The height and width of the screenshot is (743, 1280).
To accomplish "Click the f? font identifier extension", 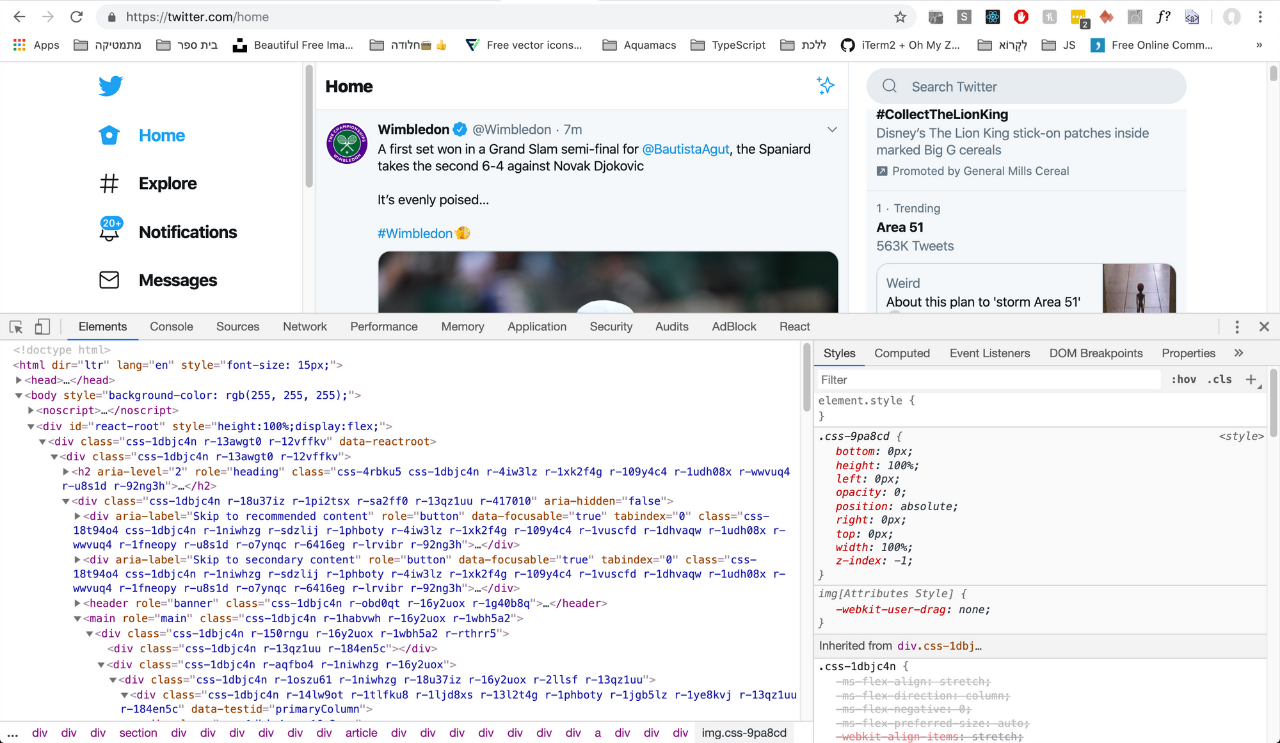I will point(1163,17).
